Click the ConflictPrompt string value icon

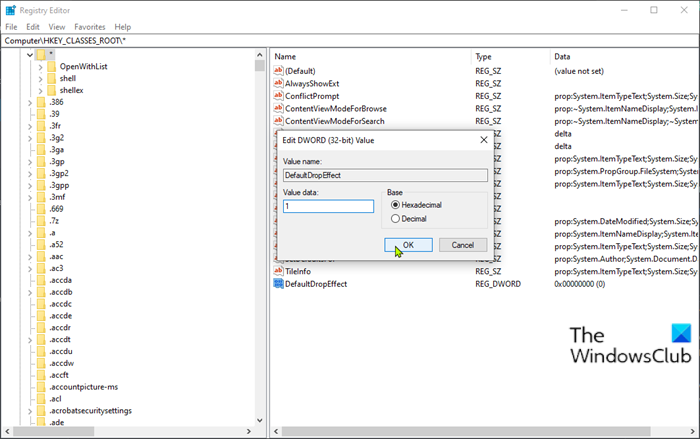pyautogui.click(x=279, y=96)
